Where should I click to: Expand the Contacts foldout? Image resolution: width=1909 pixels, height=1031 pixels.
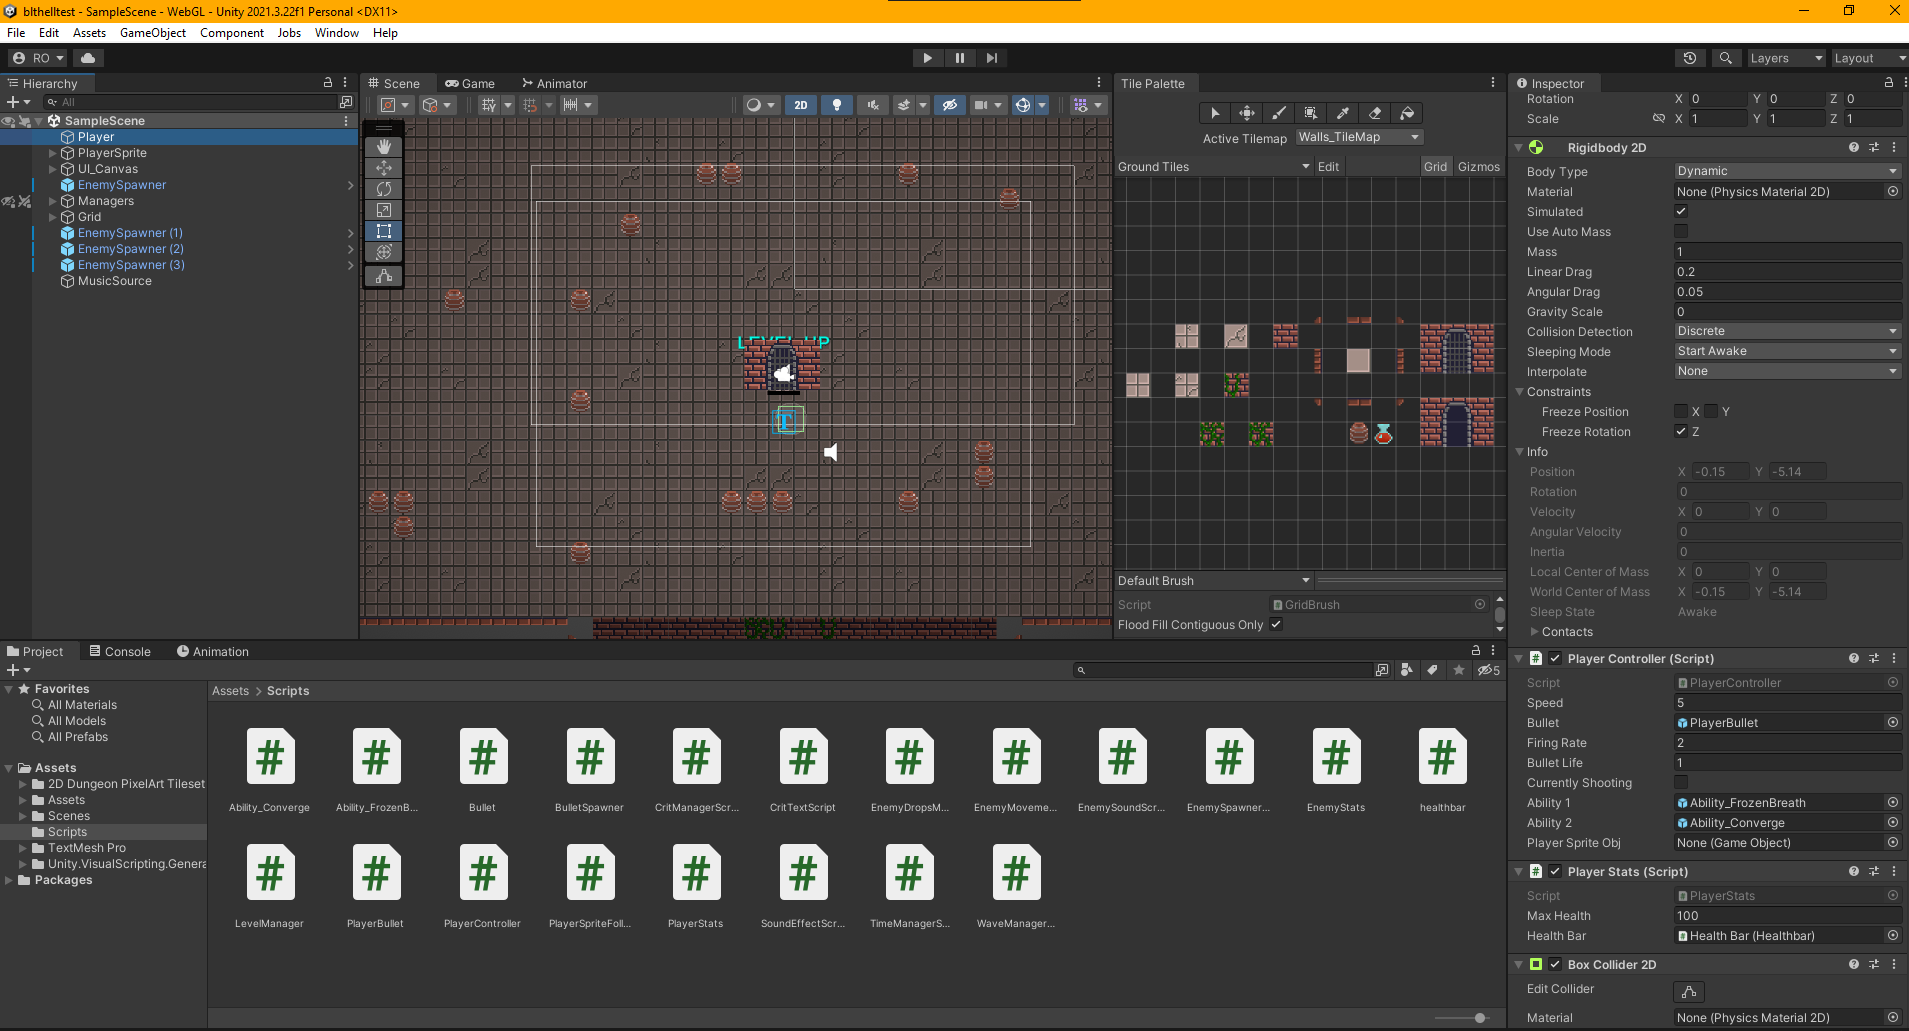[x=1535, y=632]
